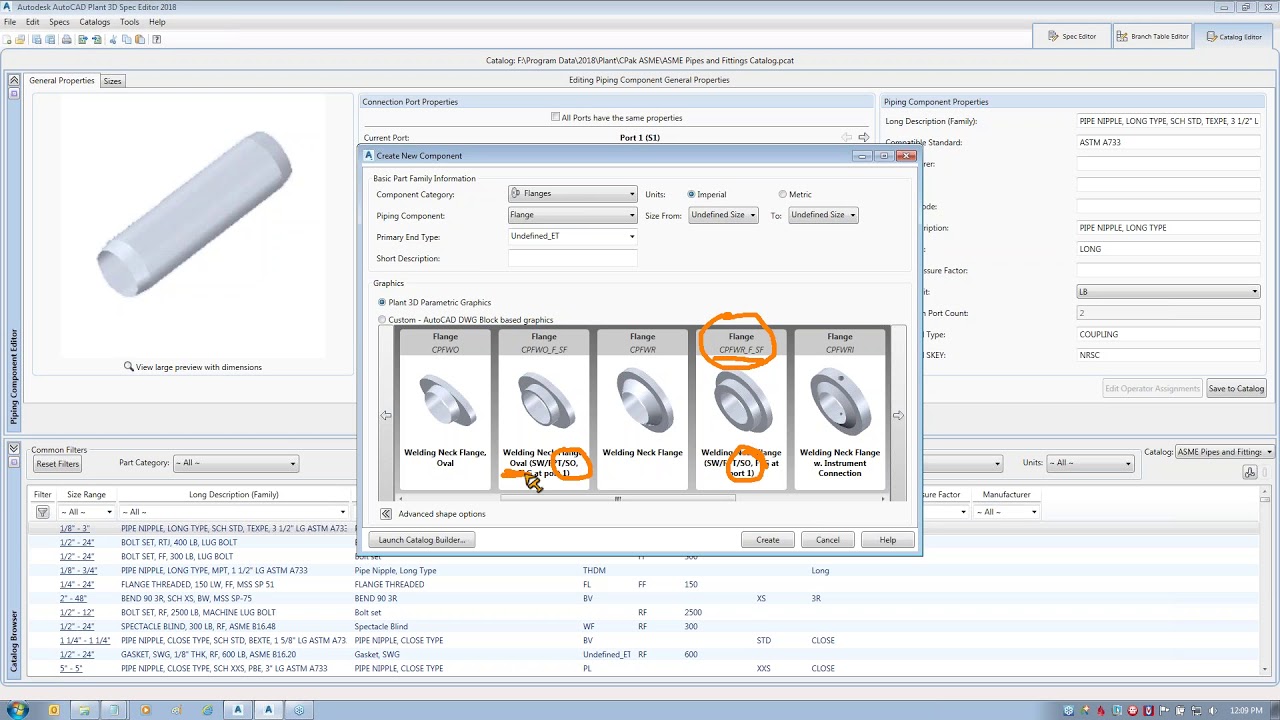The image size is (1280, 720).
Task: Click Launch Catalog Builder button
Action: (x=422, y=540)
